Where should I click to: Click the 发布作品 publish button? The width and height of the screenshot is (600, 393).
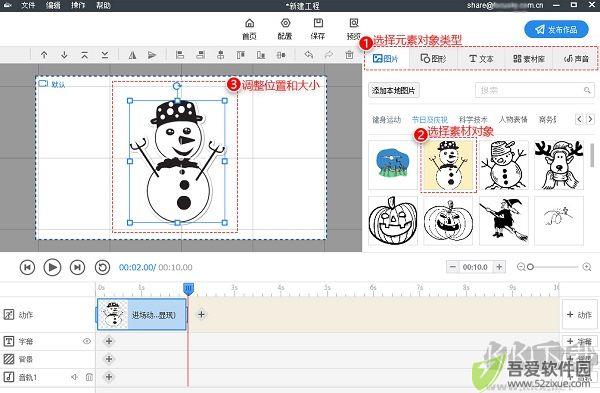click(556, 29)
